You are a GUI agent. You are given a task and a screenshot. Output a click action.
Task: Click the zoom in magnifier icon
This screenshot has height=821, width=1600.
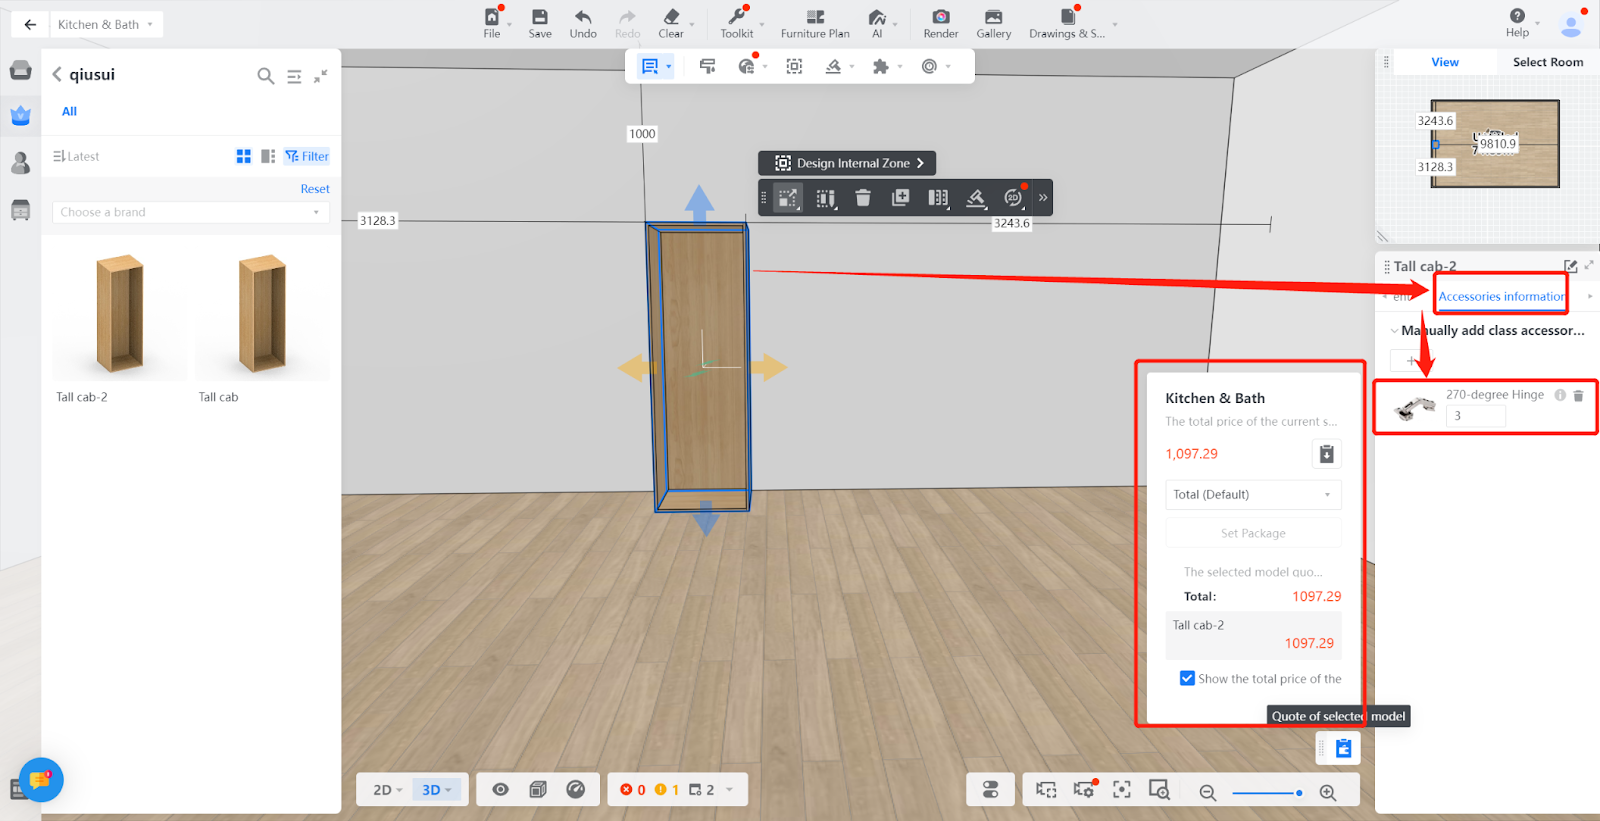coord(1328,792)
